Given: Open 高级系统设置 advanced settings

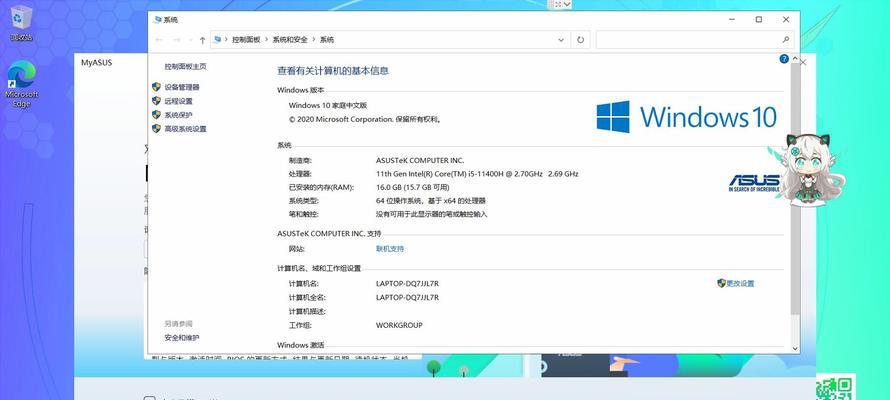Looking at the screenshot, I should [x=185, y=129].
